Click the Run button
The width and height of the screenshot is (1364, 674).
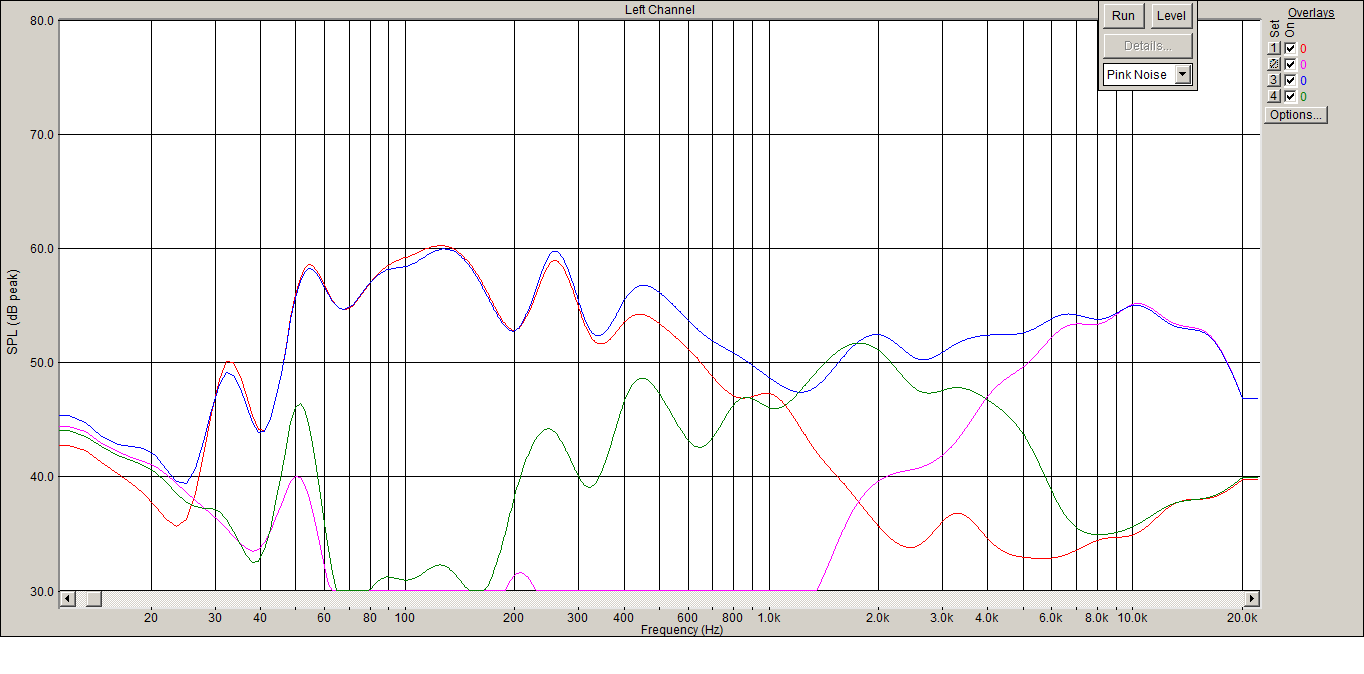(x=1123, y=16)
